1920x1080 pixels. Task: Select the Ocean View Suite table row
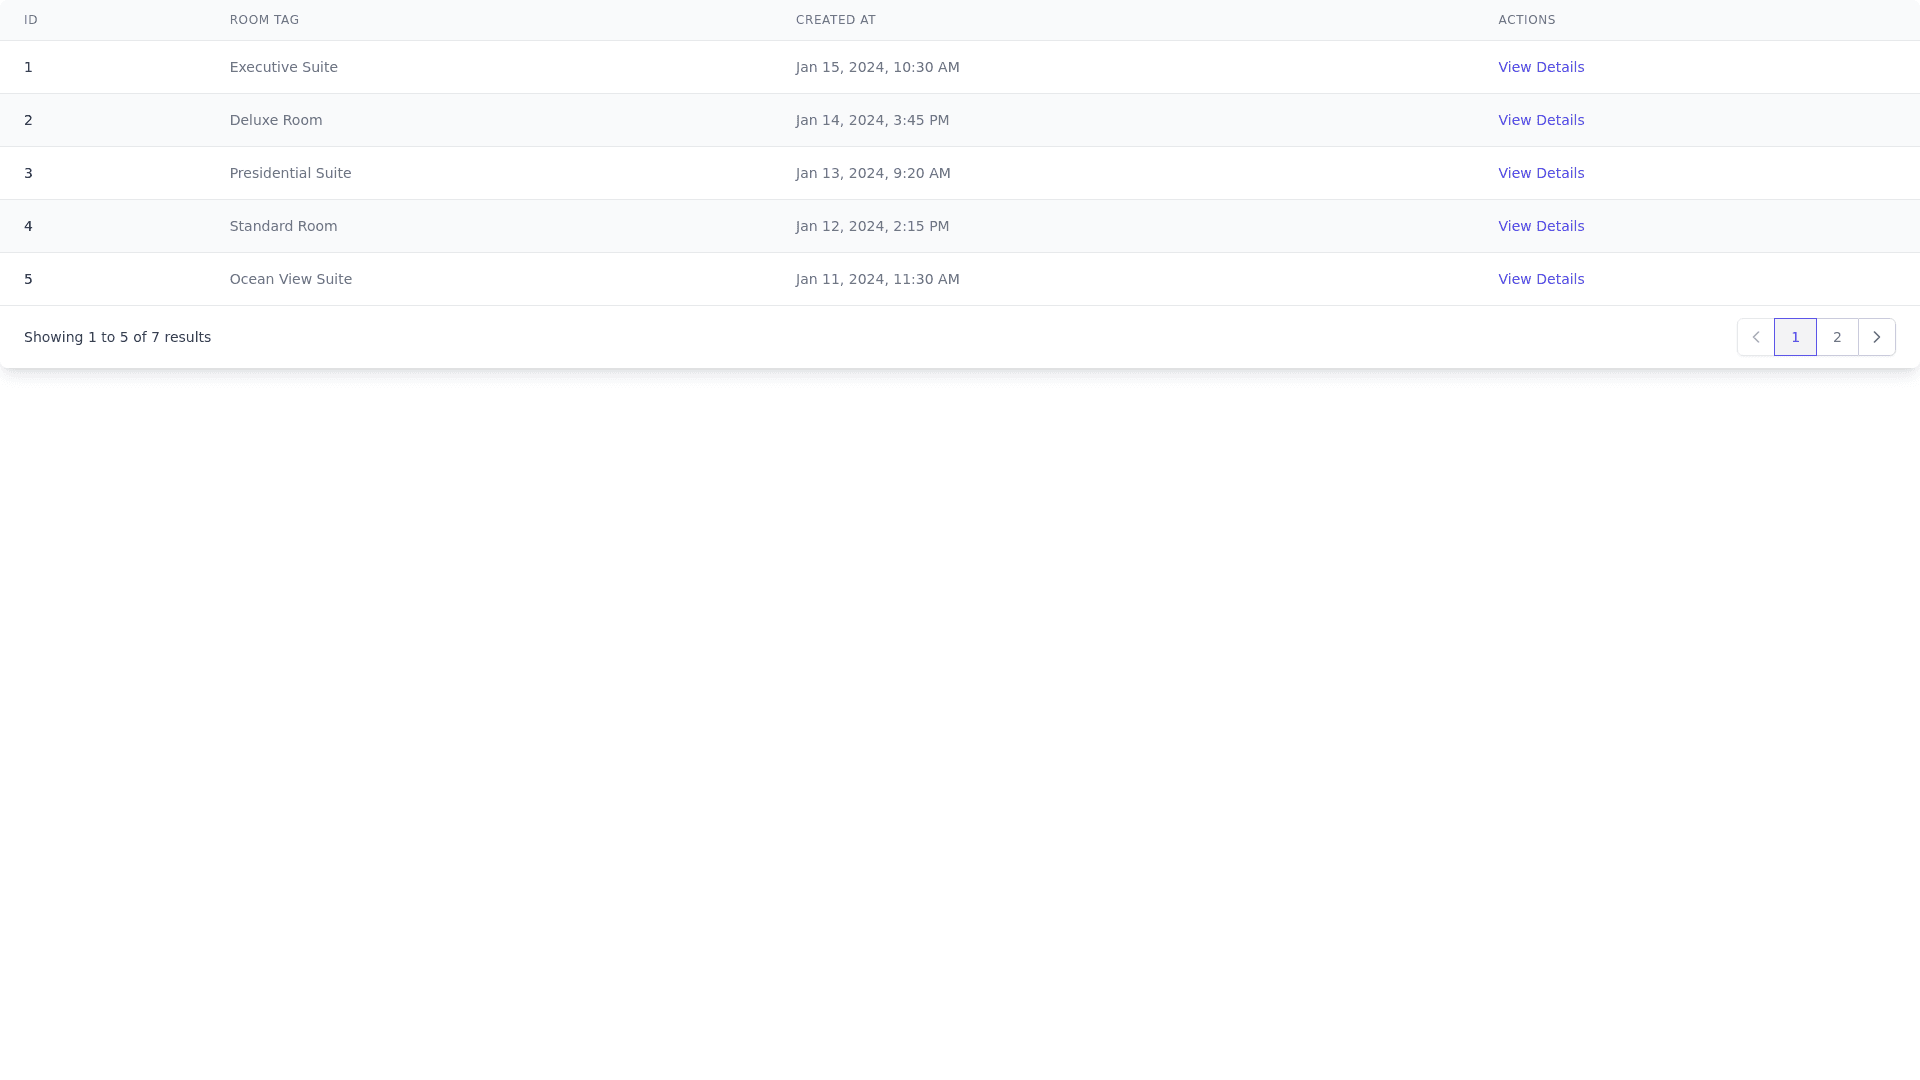coord(700,279)
